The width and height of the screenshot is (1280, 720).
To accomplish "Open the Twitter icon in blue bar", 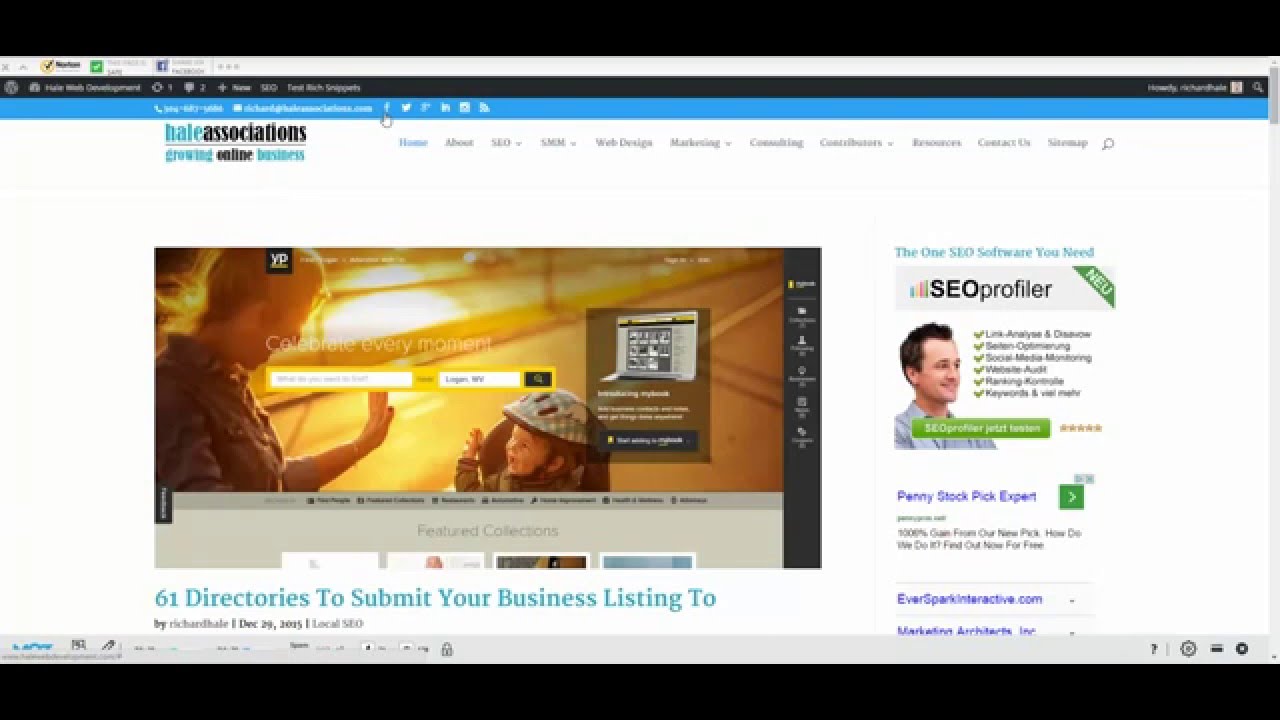I will tap(406, 108).
